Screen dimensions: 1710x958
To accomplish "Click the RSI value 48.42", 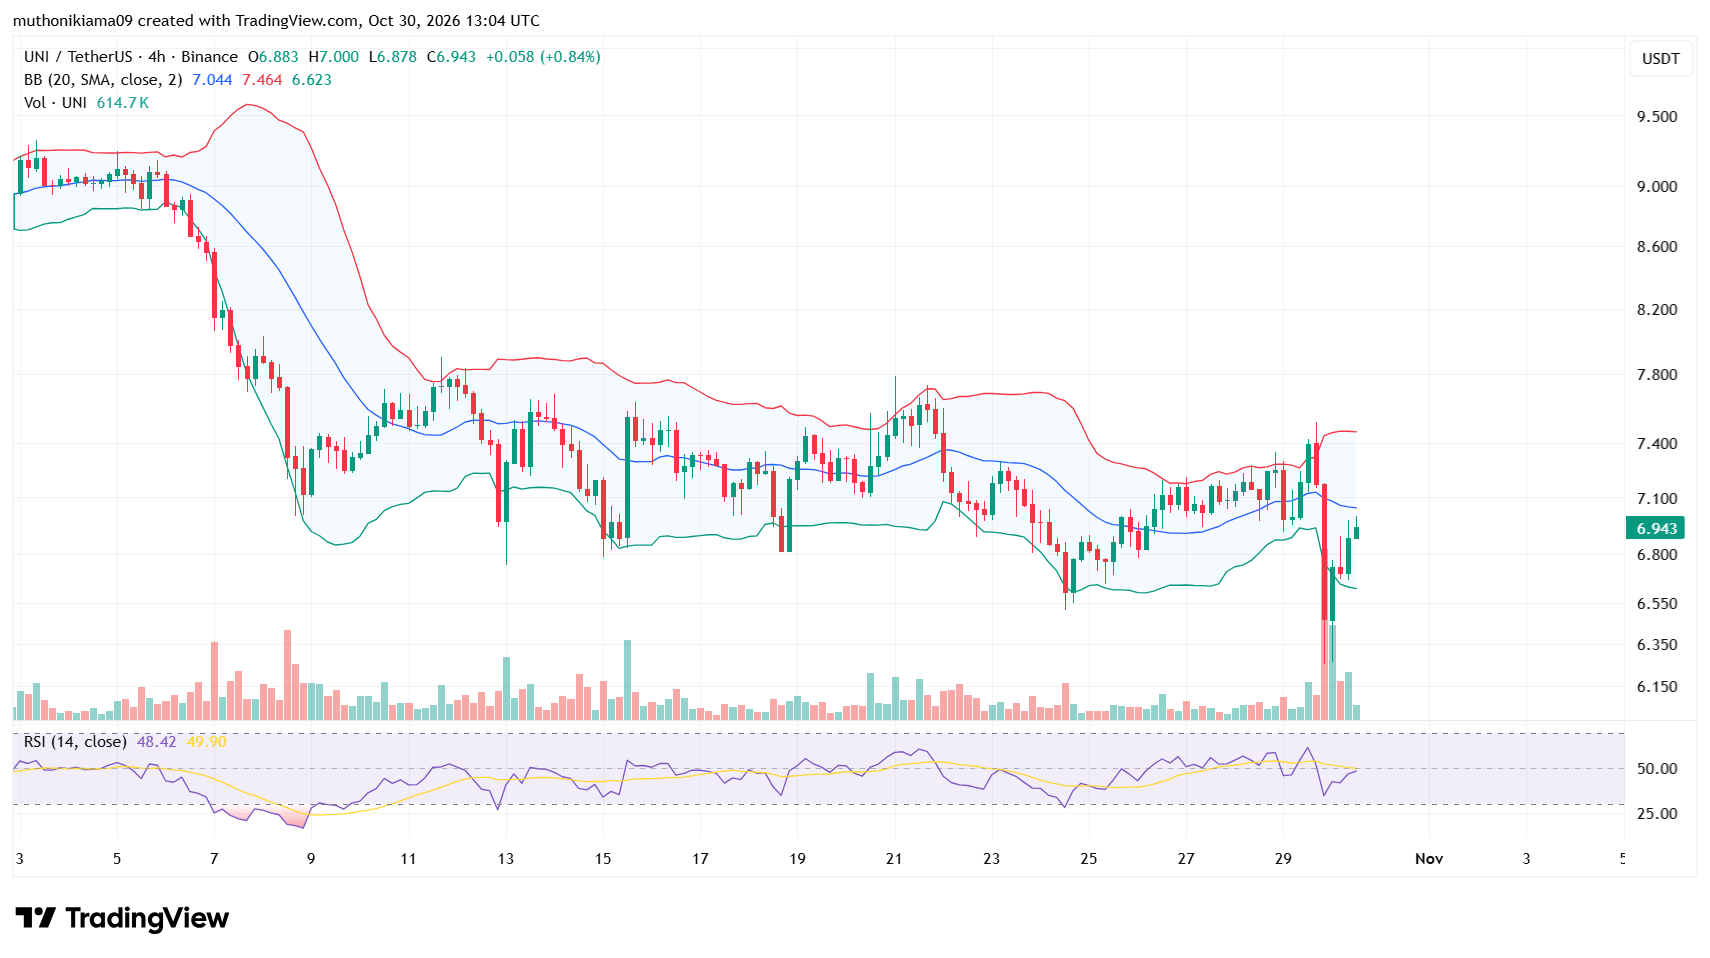I will tap(156, 741).
